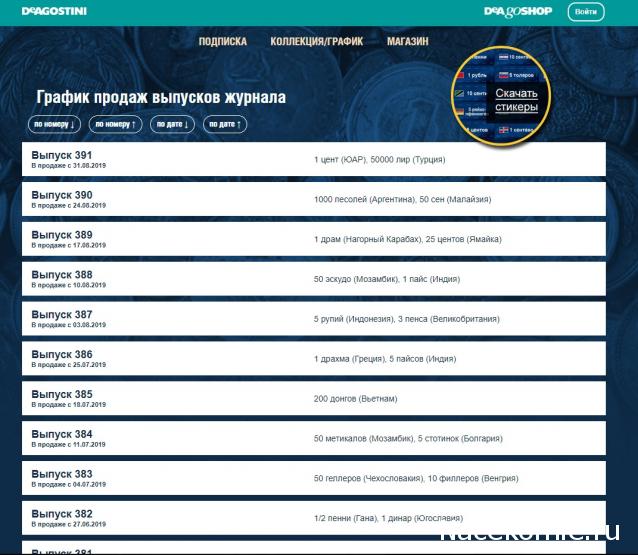Click text '200 донгов (Вьетнам)'
The image size is (638, 555).
coord(356,399)
